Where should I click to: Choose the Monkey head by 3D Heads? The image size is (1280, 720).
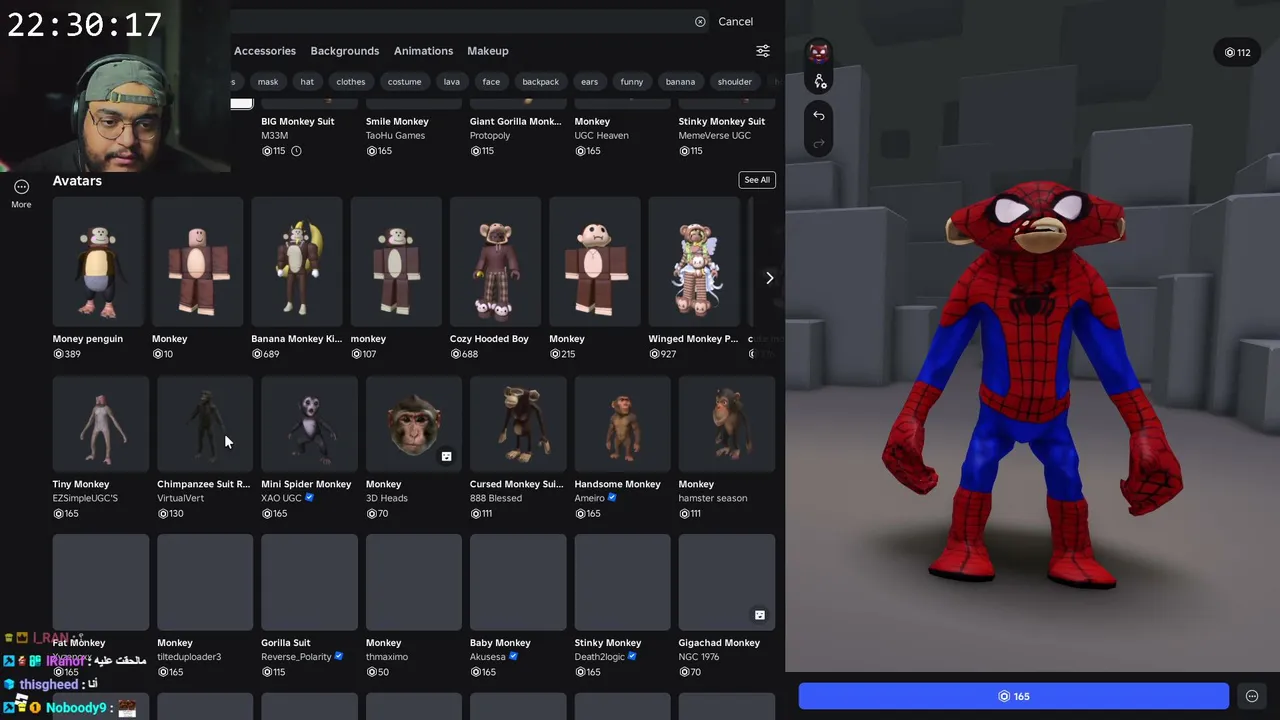click(414, 424)
